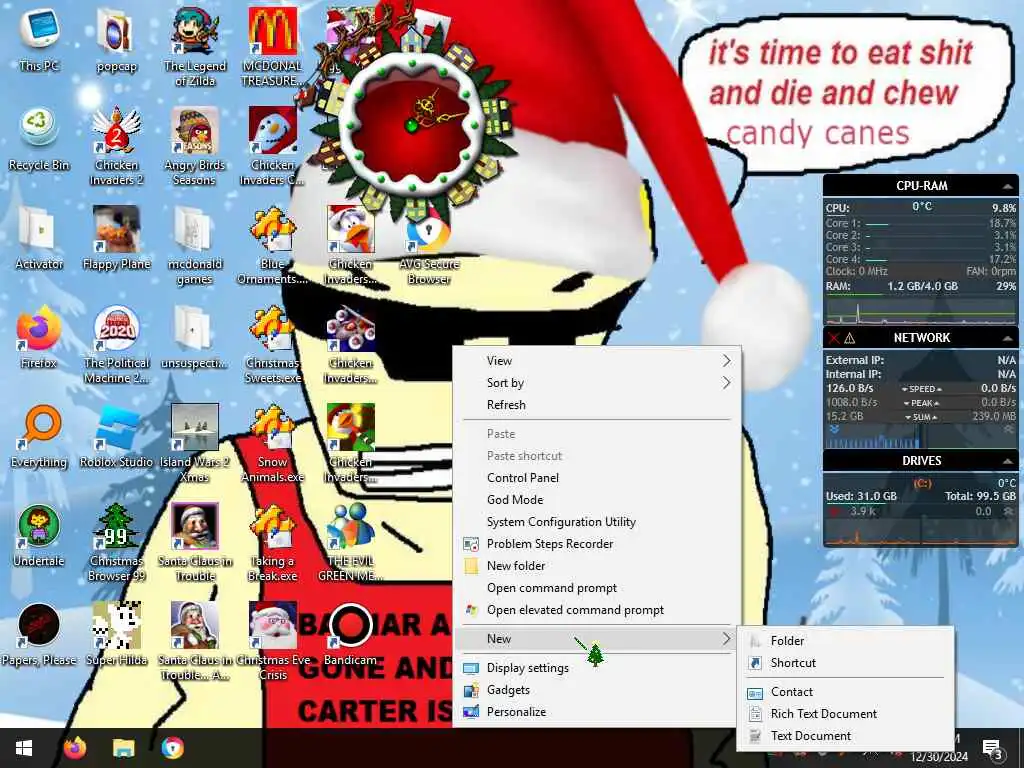Select the mcdonald games folder

(x=195, y=244)
